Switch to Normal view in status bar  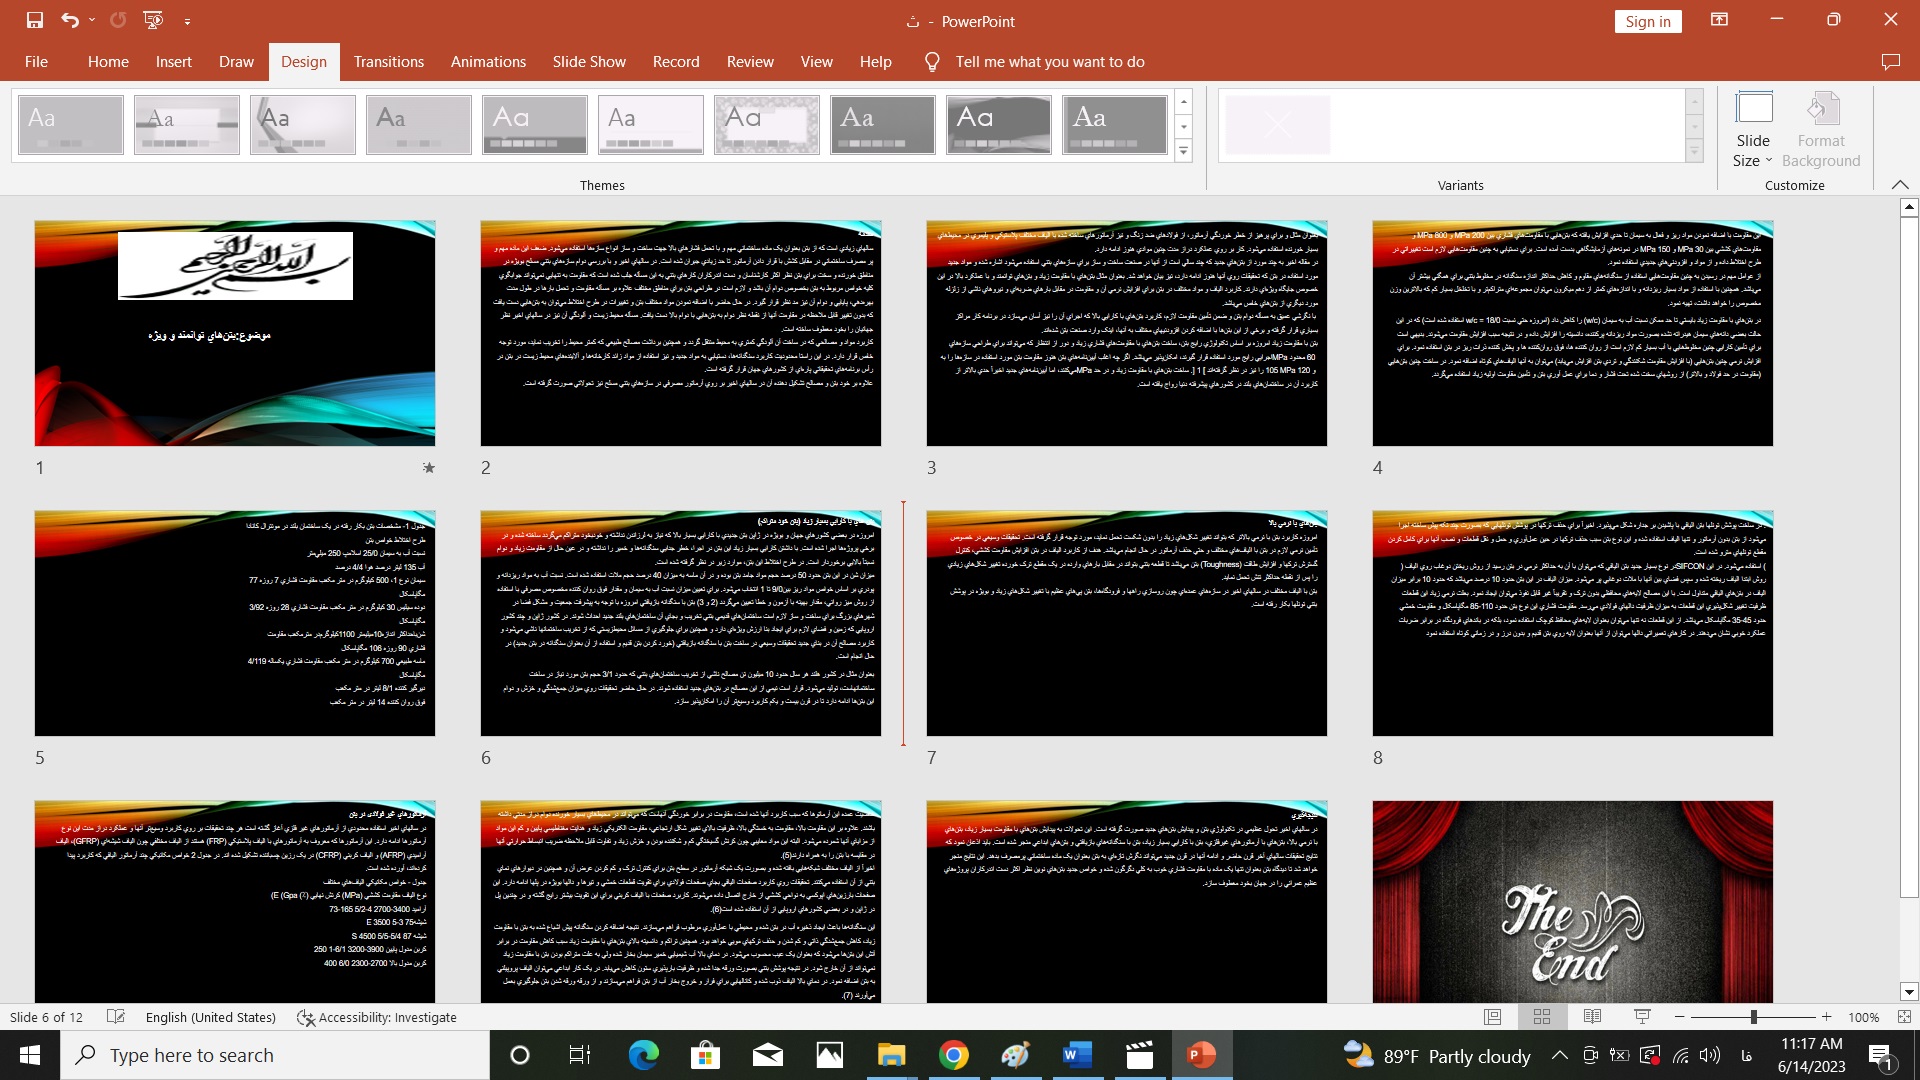coord(1492,1017)
